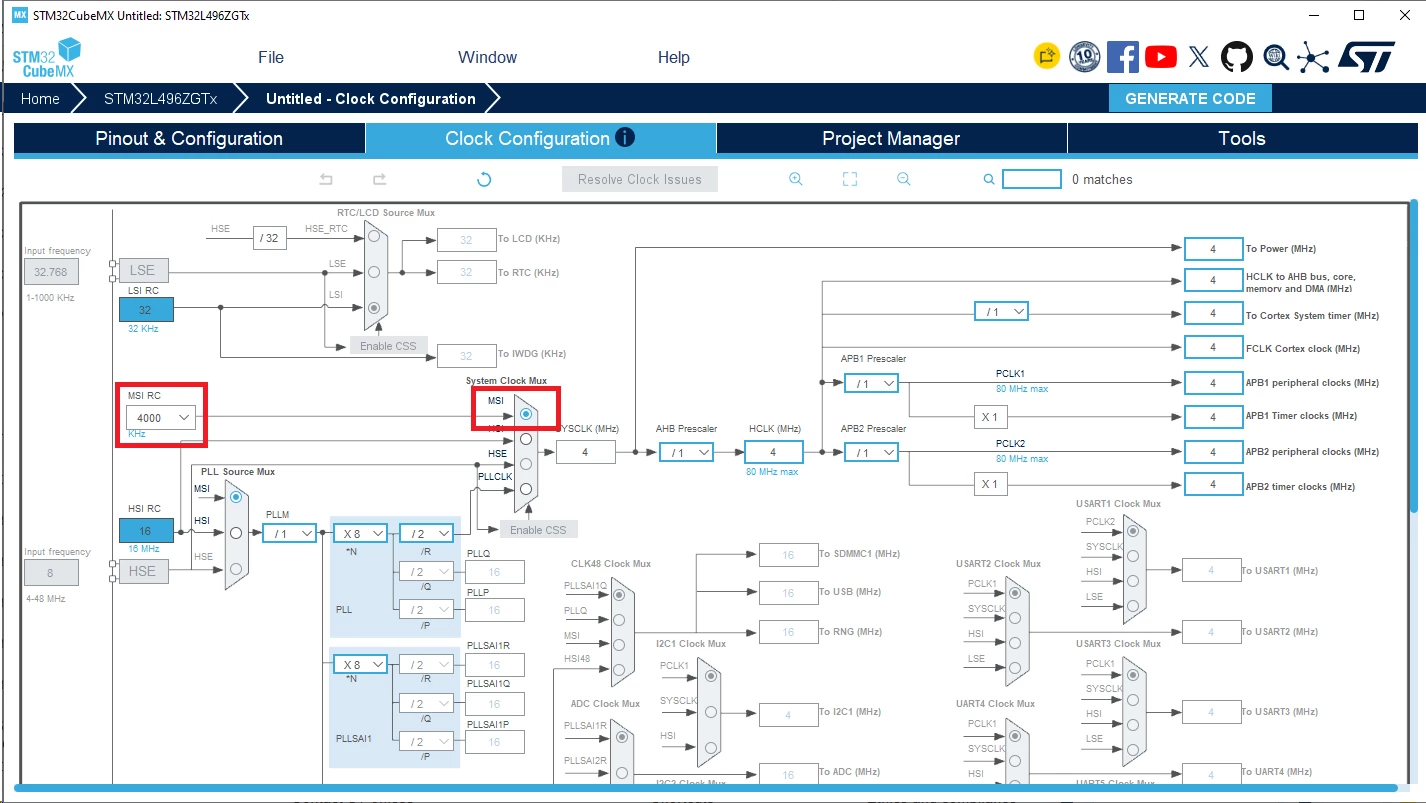Zoom in on the clock diagram
Screen dimensions: 1426x803
tap(796, 179)
